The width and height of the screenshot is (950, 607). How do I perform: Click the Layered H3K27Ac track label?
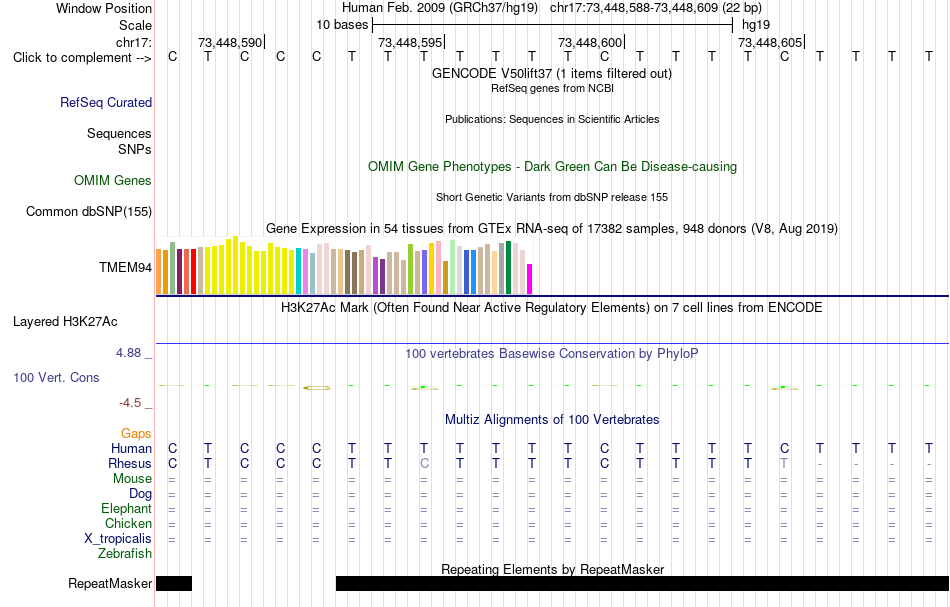pos(65,322)
